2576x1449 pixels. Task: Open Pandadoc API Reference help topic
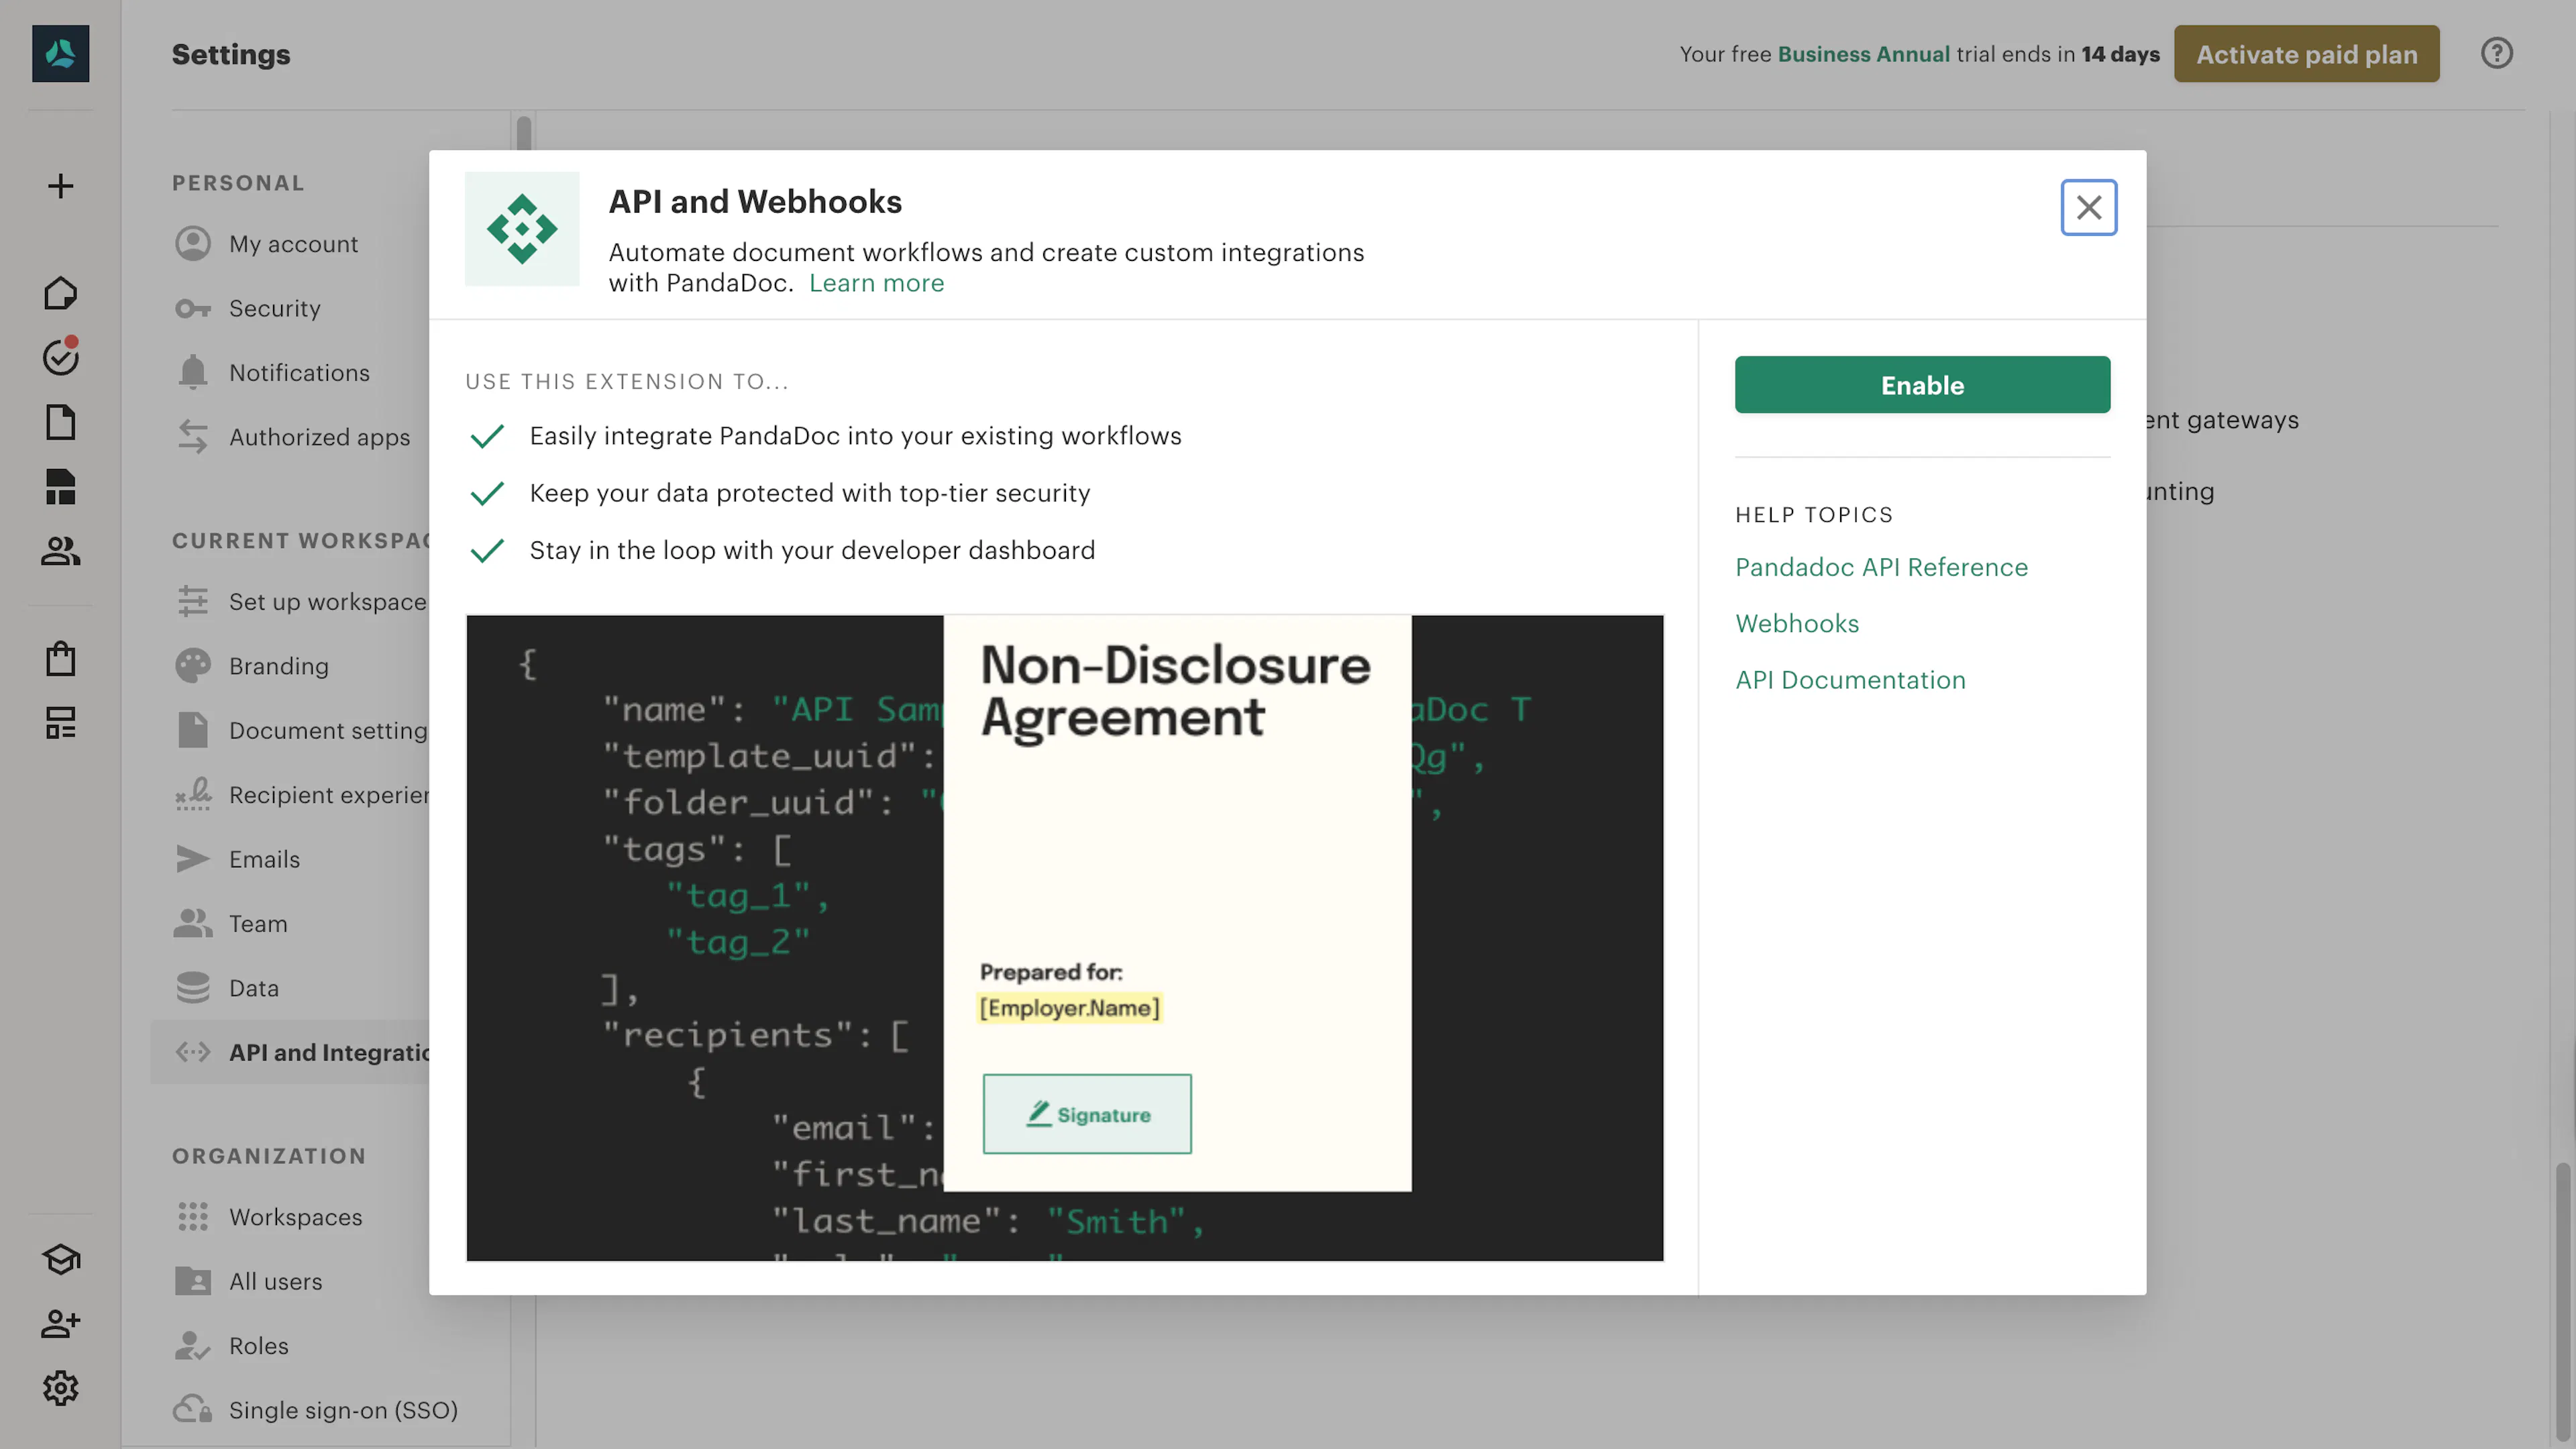tap(1881, 567)
